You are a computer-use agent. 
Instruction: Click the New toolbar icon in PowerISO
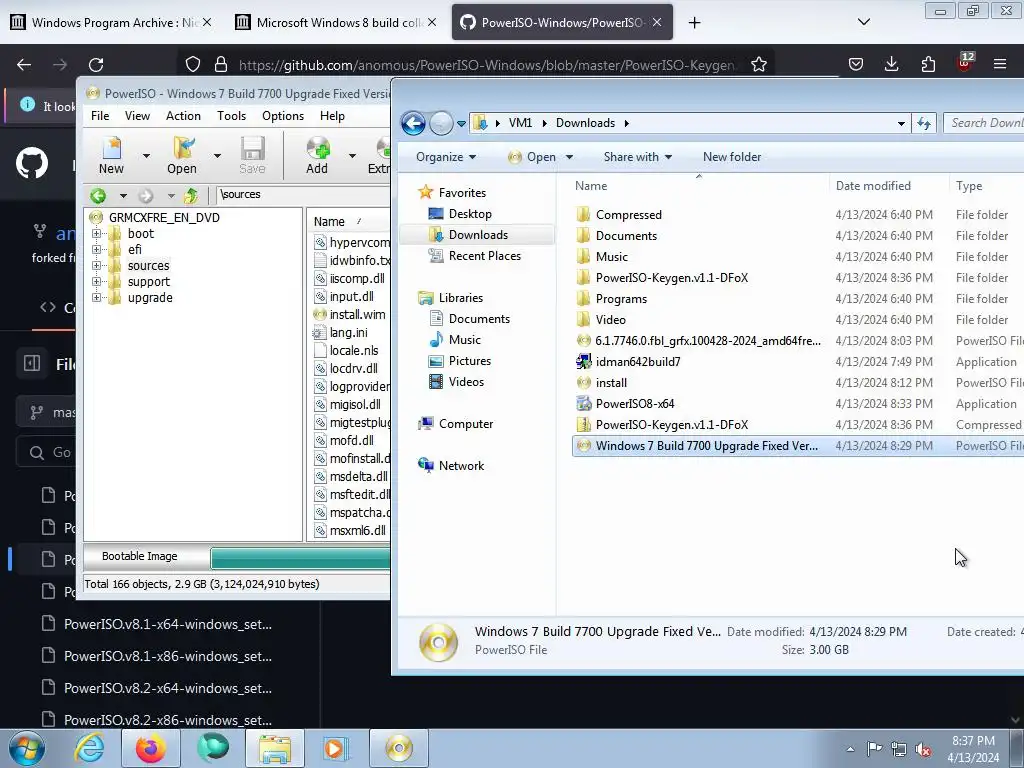[112, 155]
